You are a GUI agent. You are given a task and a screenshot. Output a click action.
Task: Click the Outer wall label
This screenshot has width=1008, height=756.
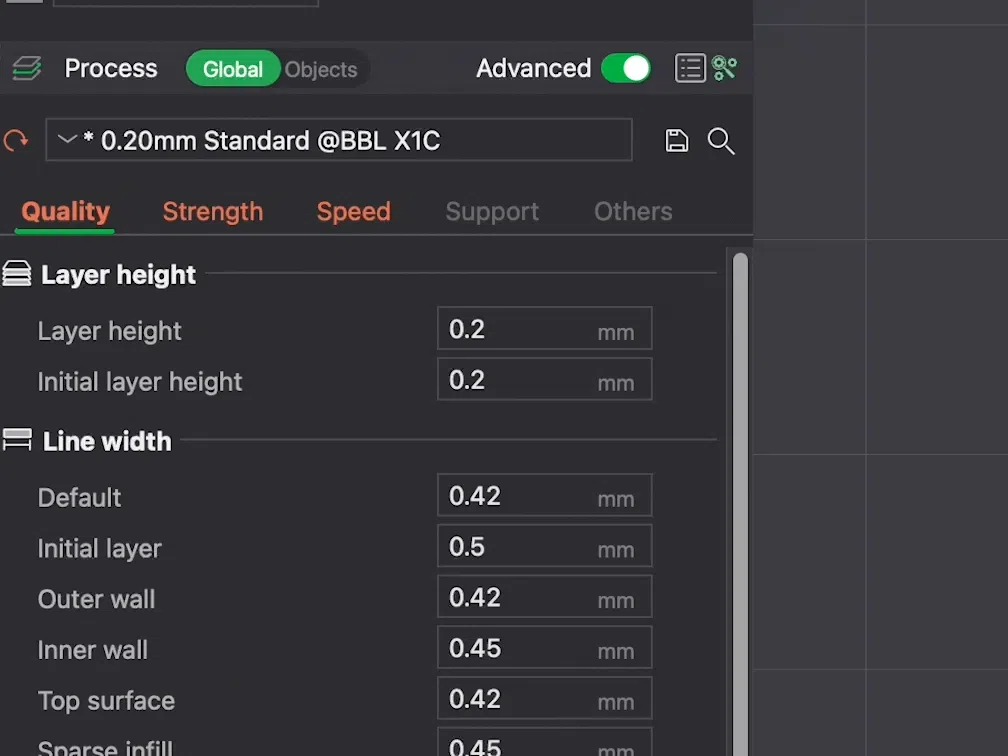(x=96, y=599)
